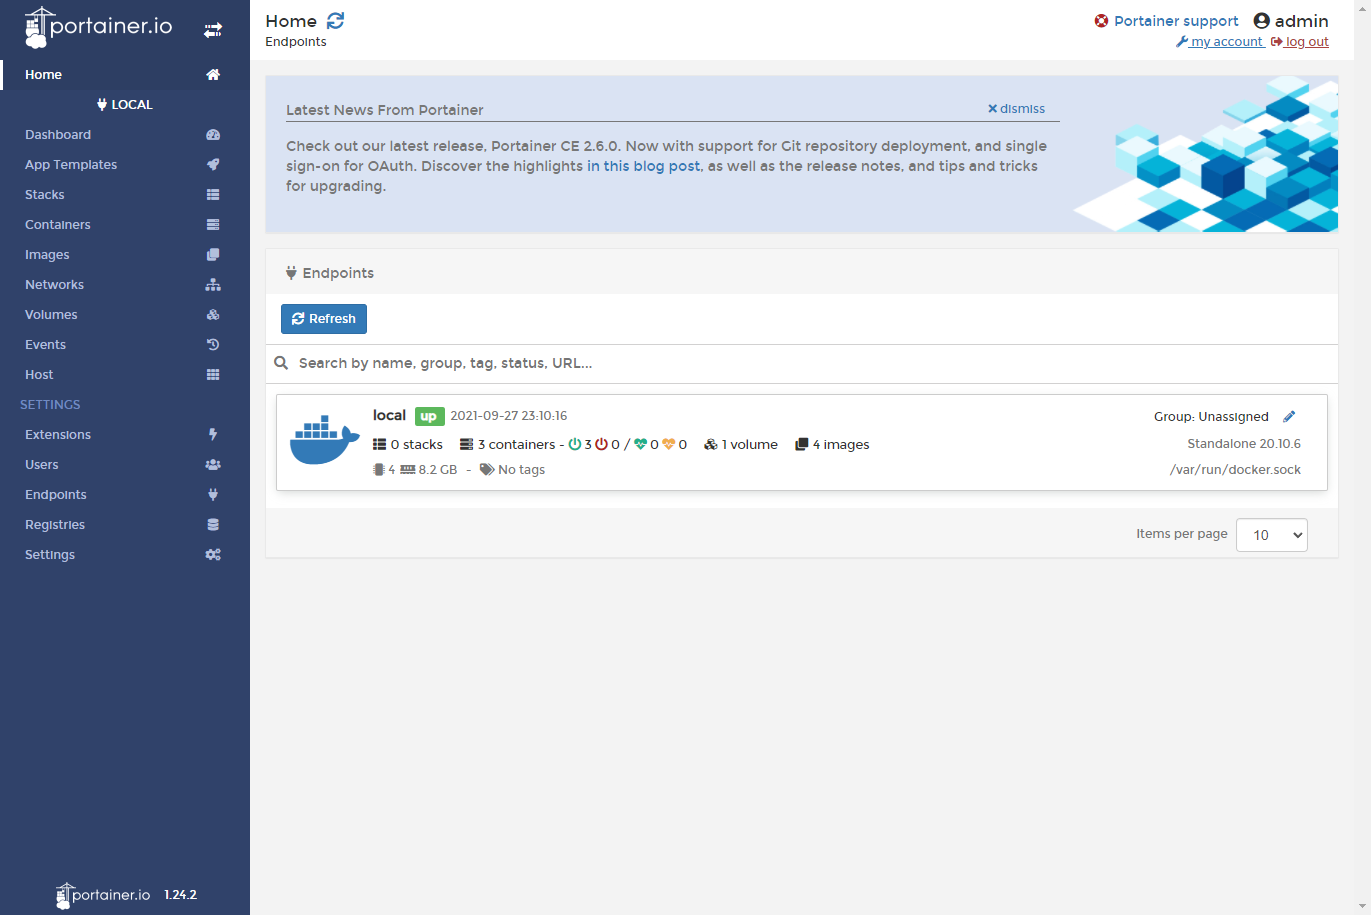This screenshot has width=1371, height=915.
Task: Click the Extensions bolt icon
Action: point(213,435)
